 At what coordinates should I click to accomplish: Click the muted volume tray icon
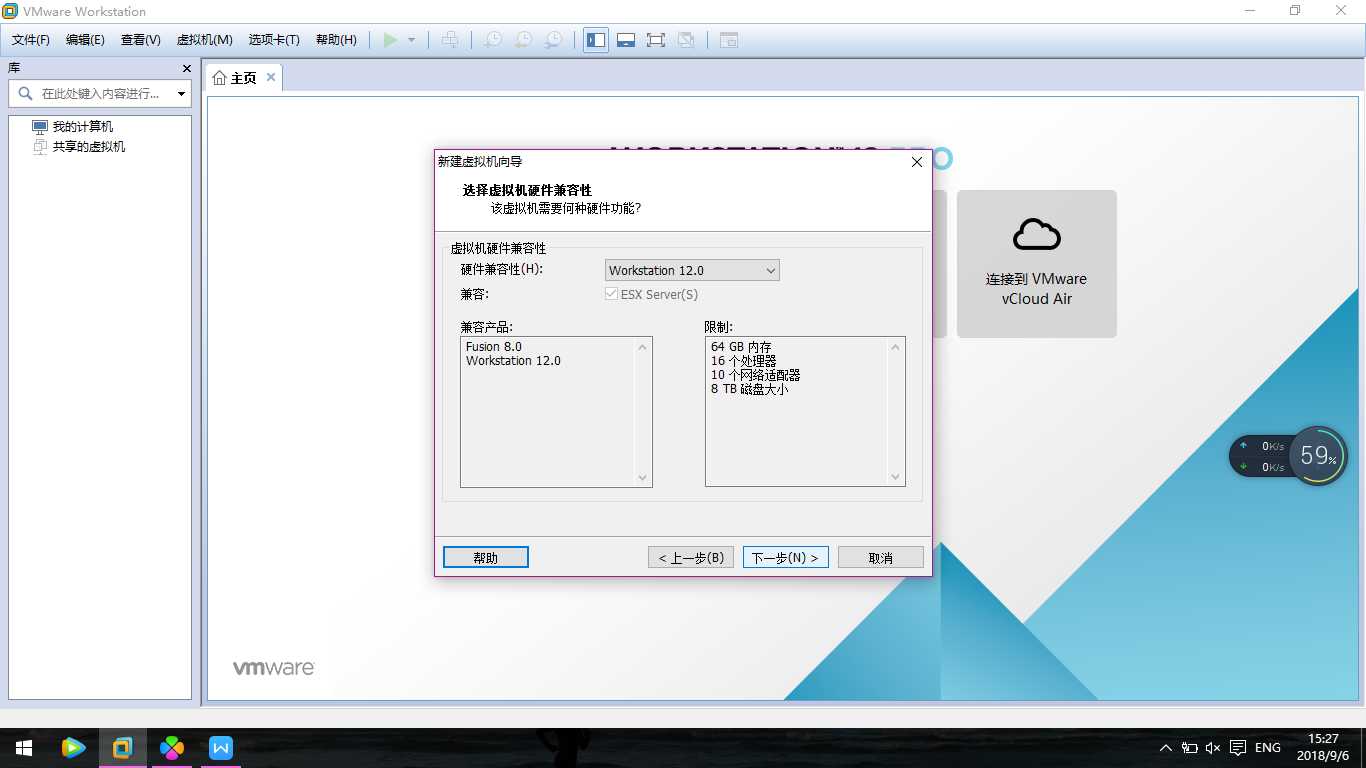(x=1213, y=748)
